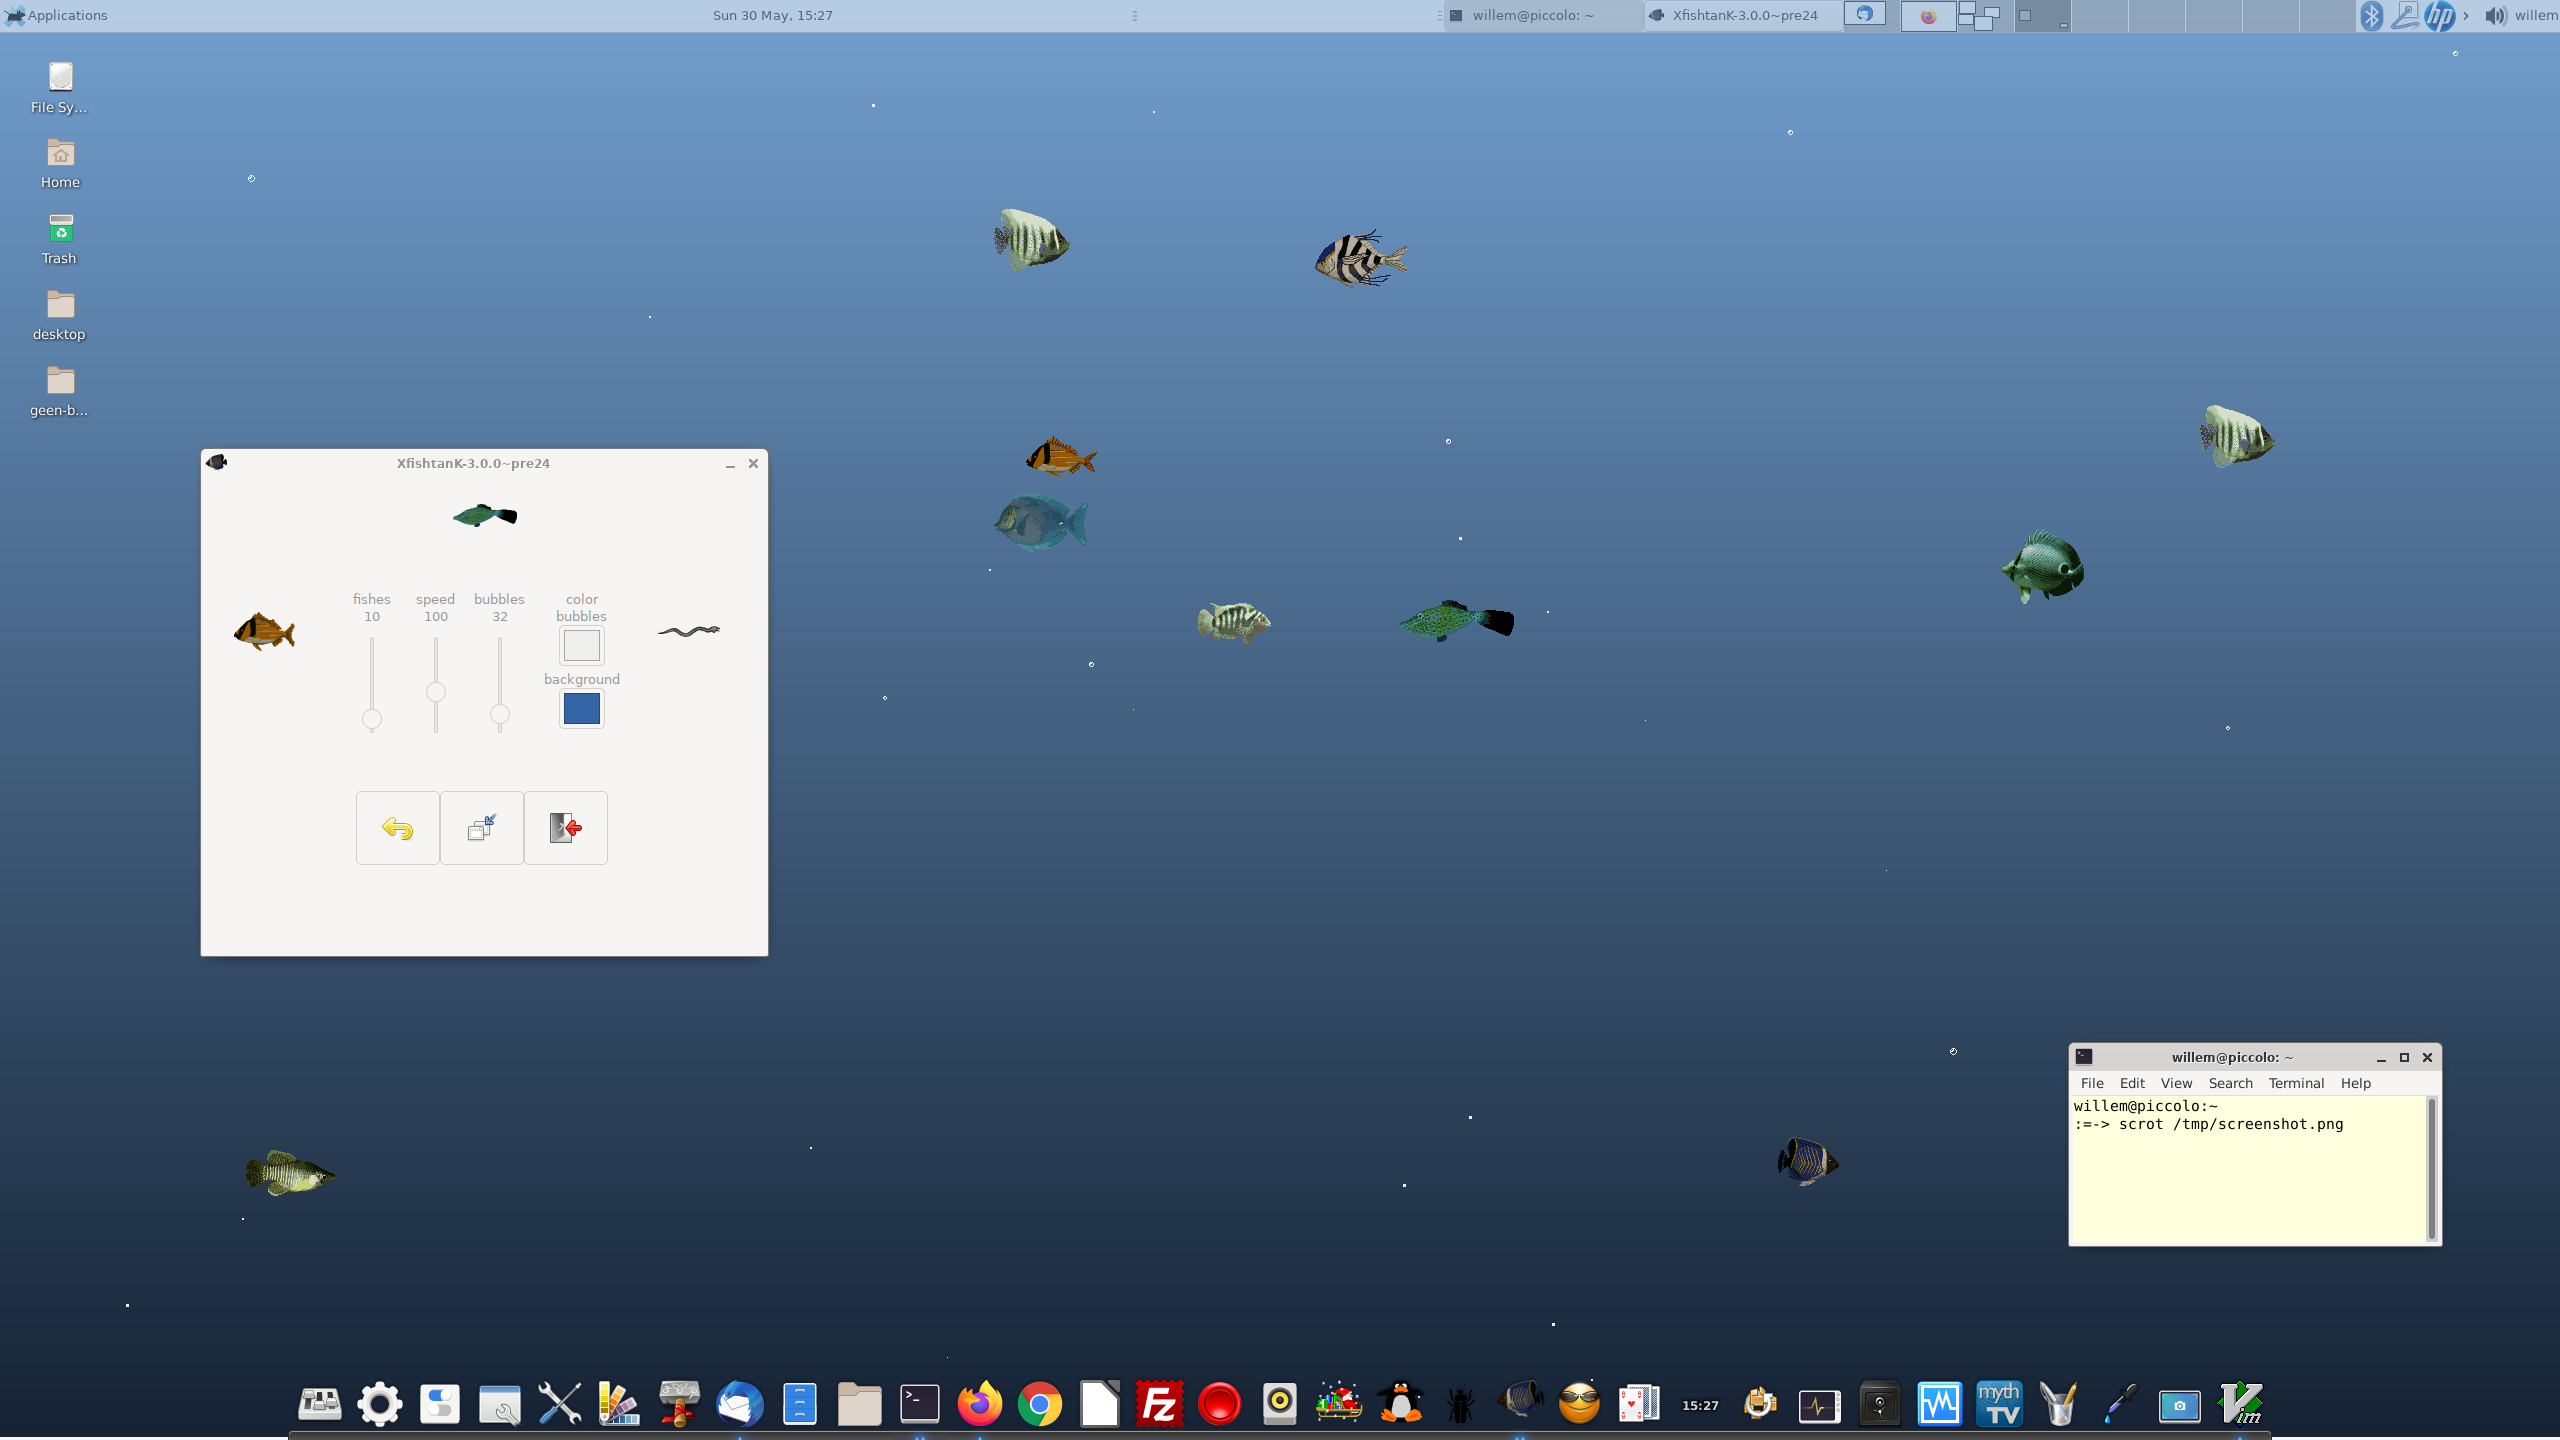Launch Firefox from the dock
The width and height of the screenshot is (2560, 1440).
click(979, 1404)
